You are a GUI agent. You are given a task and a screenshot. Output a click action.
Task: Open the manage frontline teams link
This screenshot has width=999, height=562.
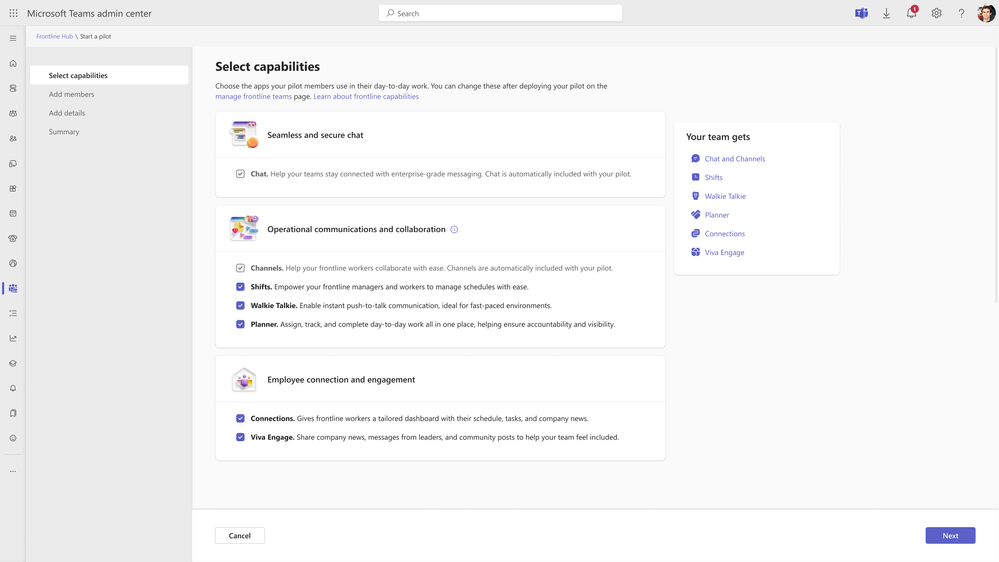pos(253,97)
